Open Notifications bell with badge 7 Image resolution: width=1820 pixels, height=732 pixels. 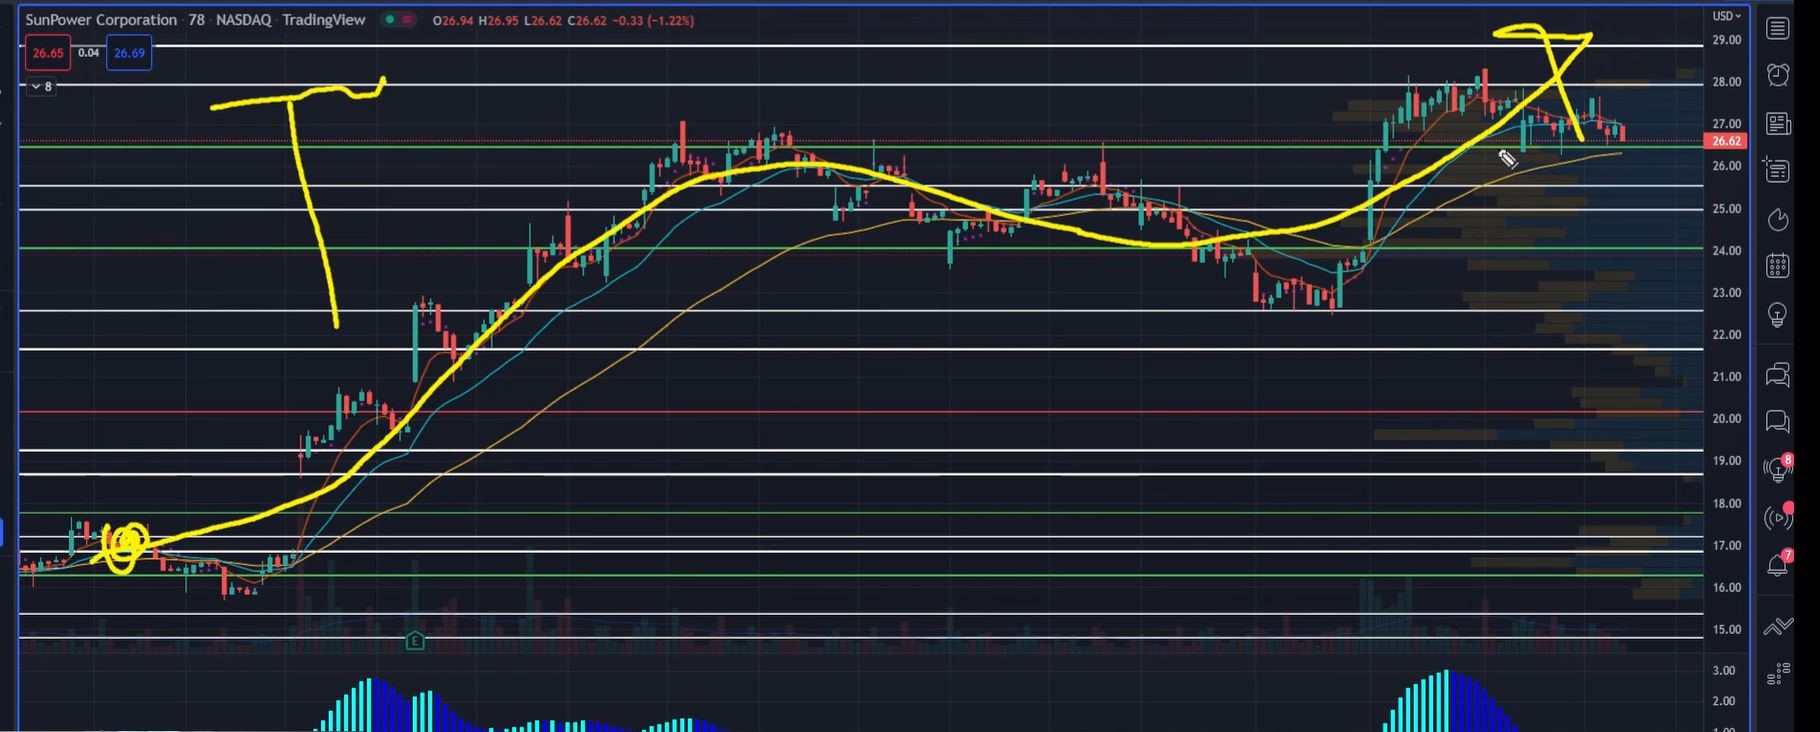1777,564
